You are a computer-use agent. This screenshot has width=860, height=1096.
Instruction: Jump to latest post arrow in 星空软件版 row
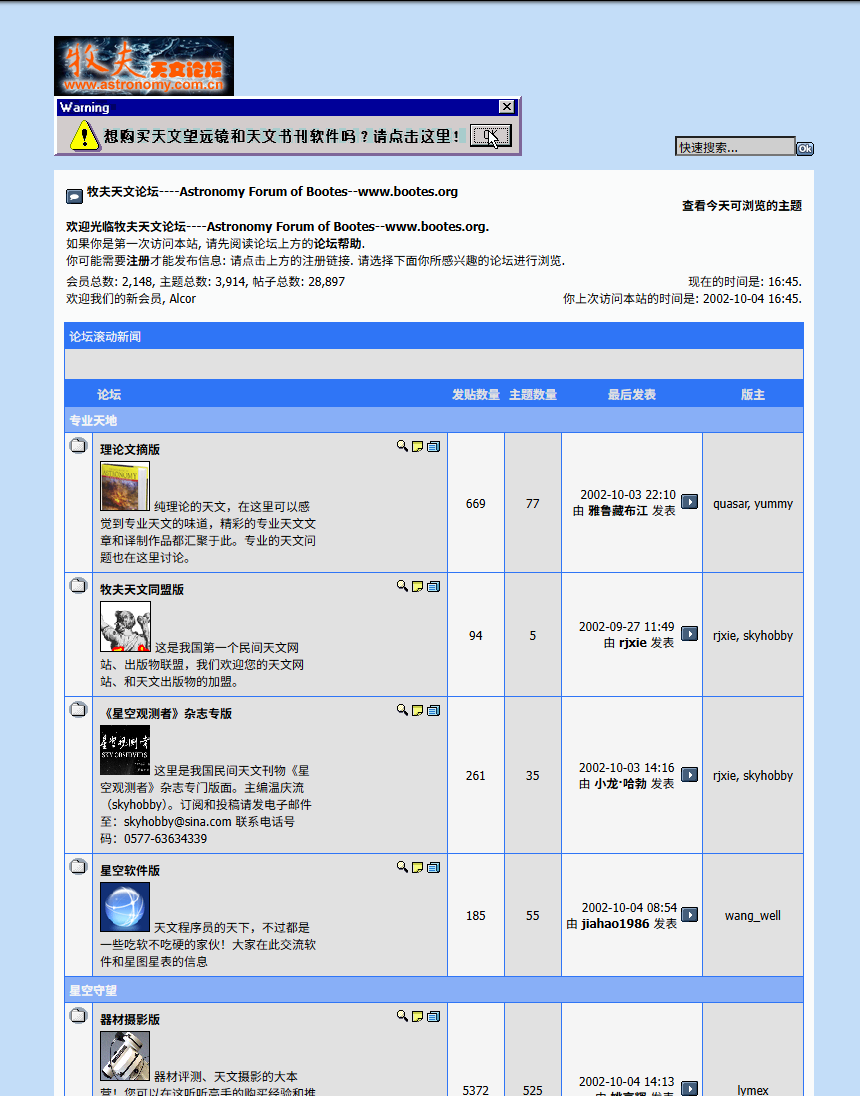tap(689, 915)
